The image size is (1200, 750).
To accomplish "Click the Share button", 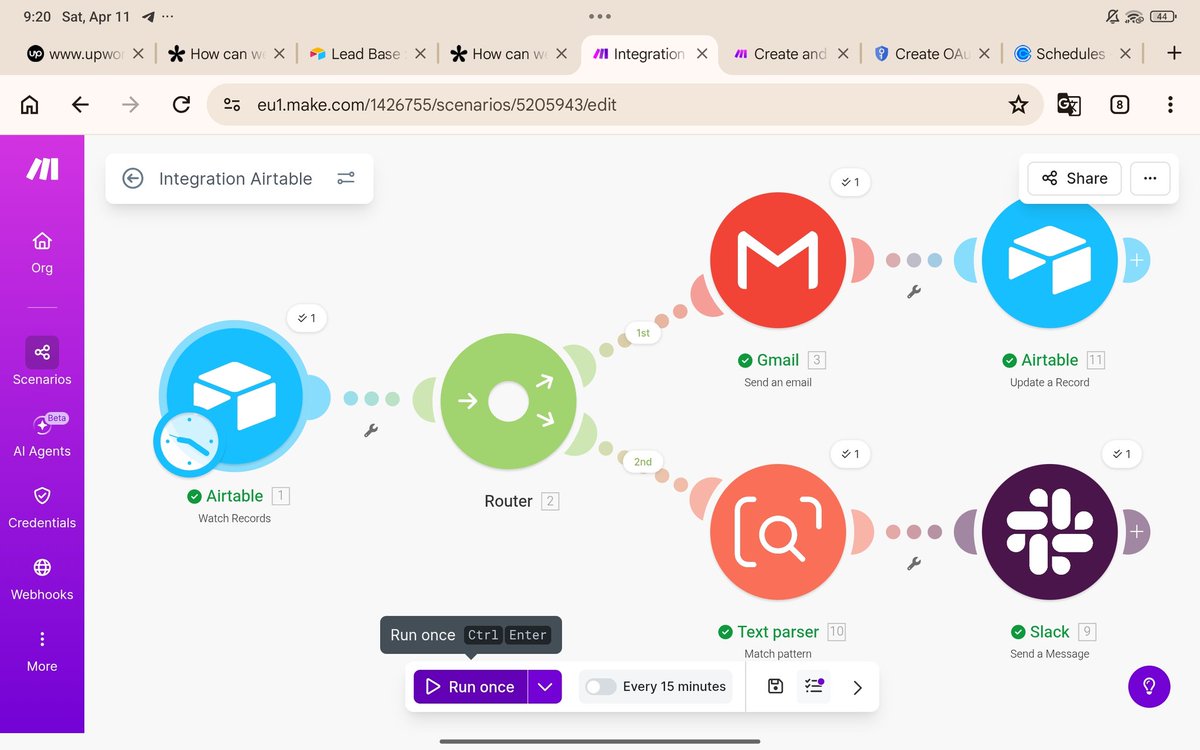I will pos(1075,178).
